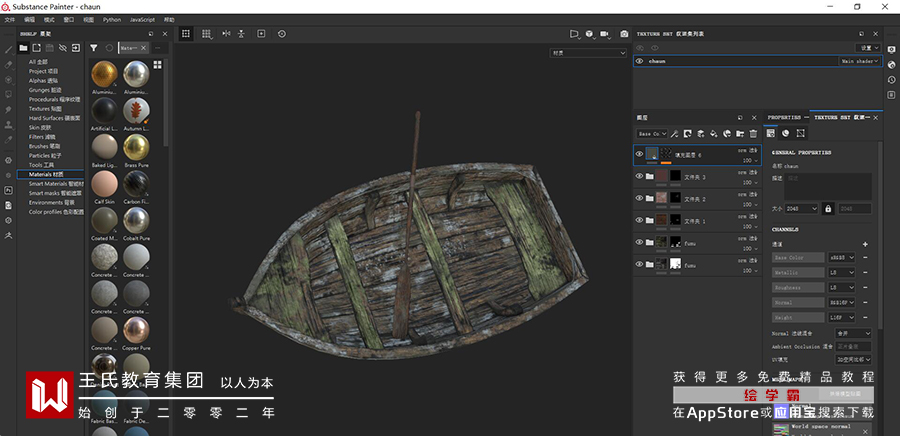Select Brushes category in shelf list
Screen dimensions: 900x436
pyautogui.click(x=43, y=146)
